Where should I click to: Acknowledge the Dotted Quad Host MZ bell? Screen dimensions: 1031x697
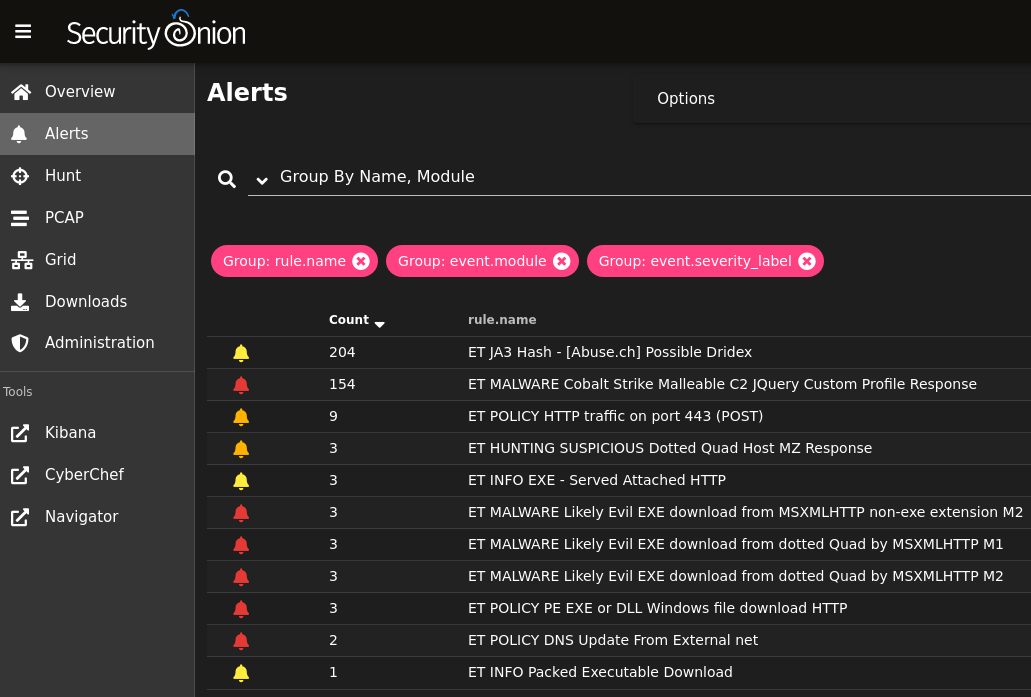point(241,449)
